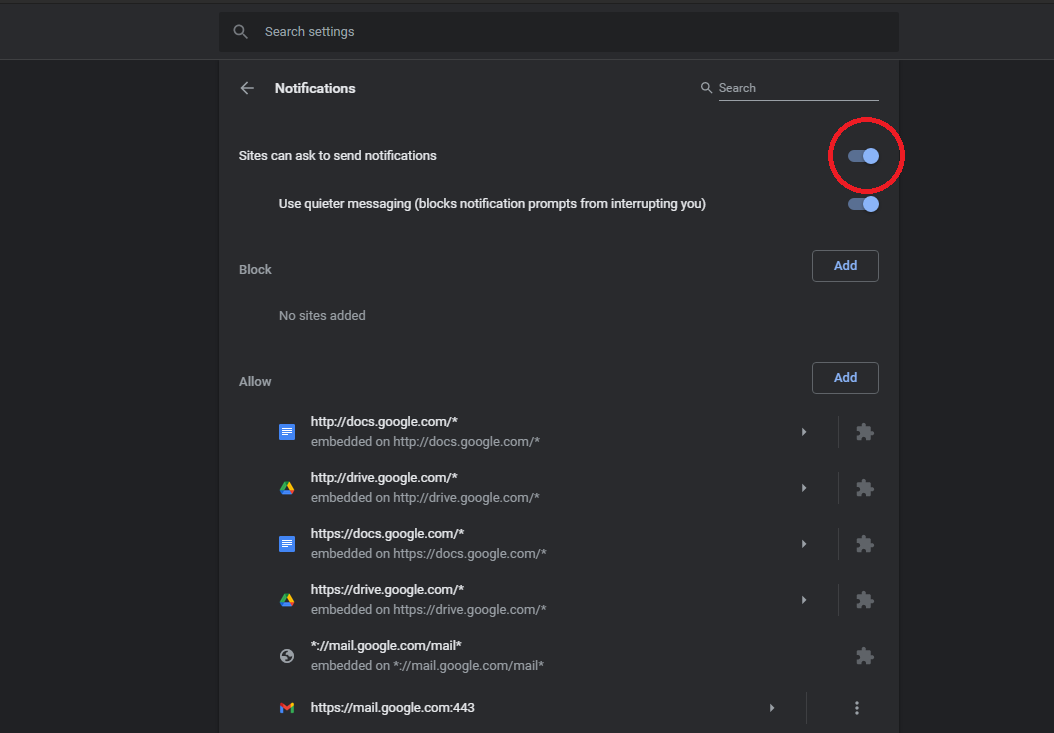Click extension puzzle icon for http://docs.google.com/*
1054x733 pixels.
click(865, 432)
